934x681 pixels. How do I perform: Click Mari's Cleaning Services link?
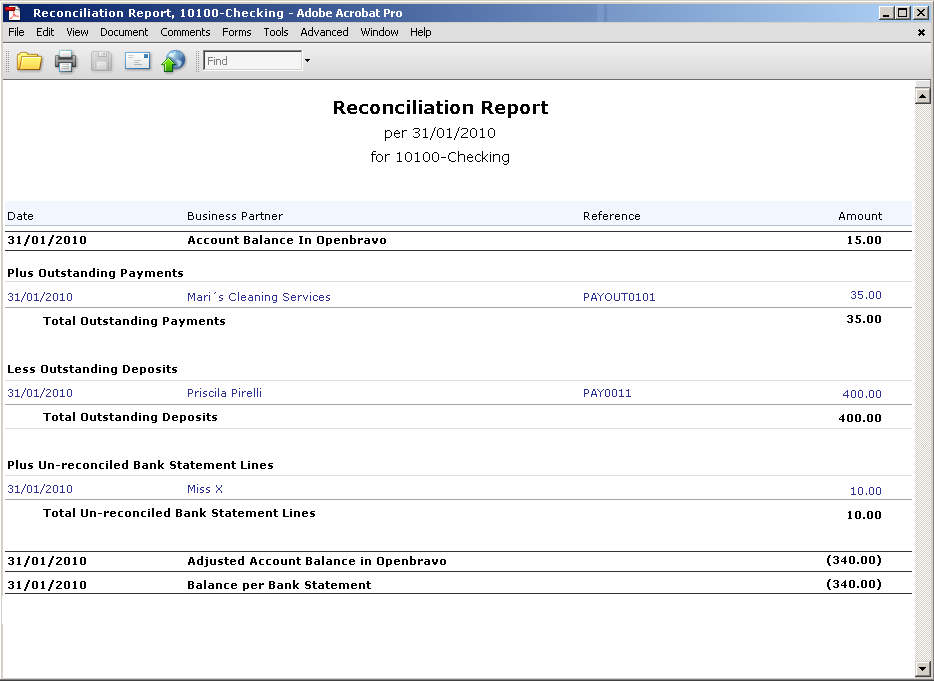(x=258, y=297)
